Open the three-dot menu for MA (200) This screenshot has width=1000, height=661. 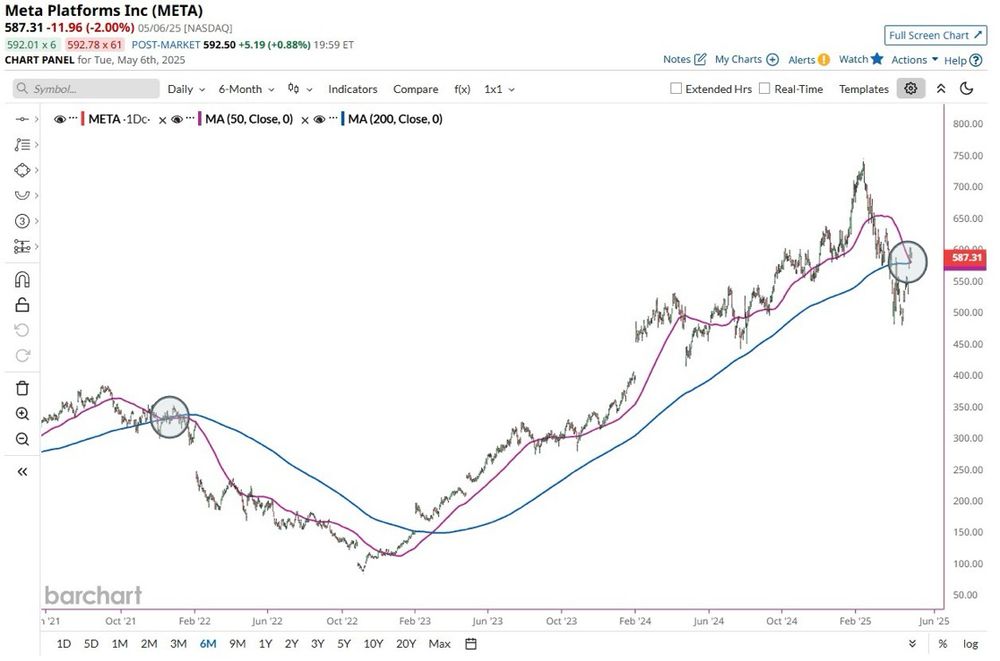coord(332,119)
